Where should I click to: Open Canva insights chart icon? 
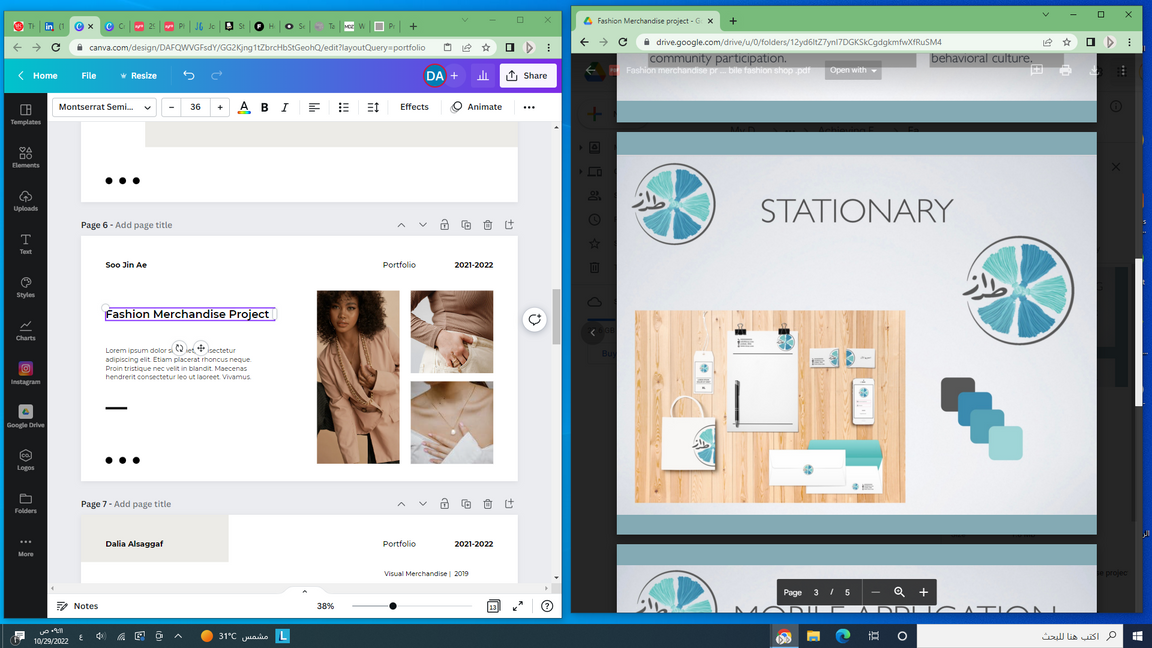pos(483,76)
